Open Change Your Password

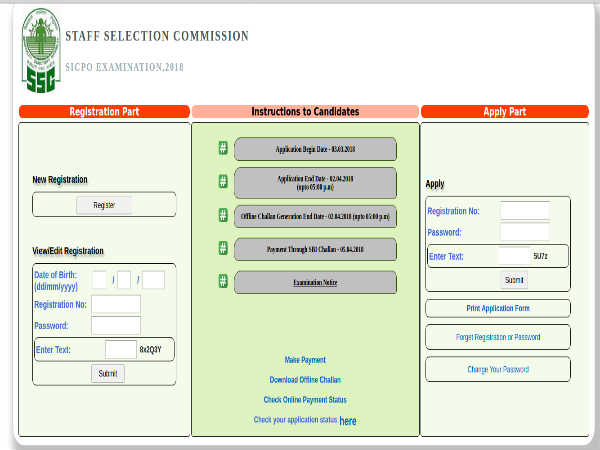click(498, 369)
